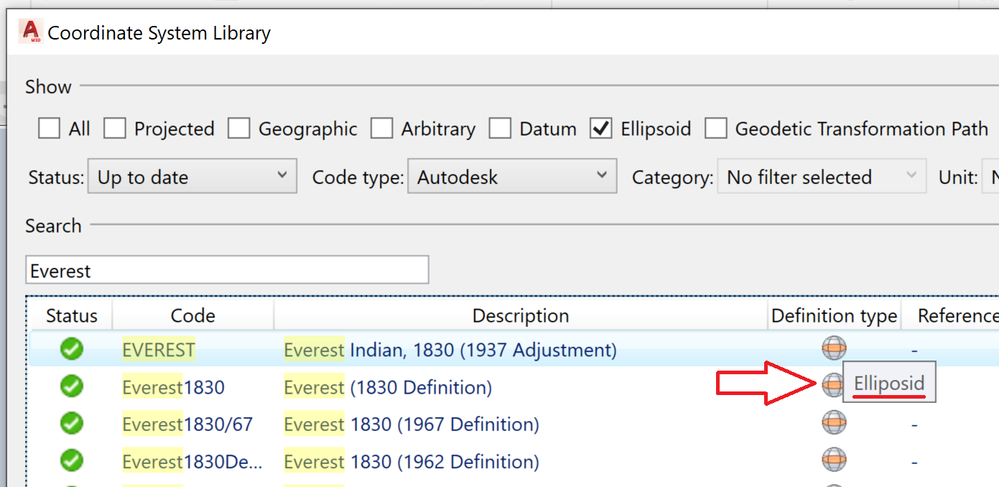Click green status check for EVEREST row
Screen dimensions: 999x487
point(71,349)
